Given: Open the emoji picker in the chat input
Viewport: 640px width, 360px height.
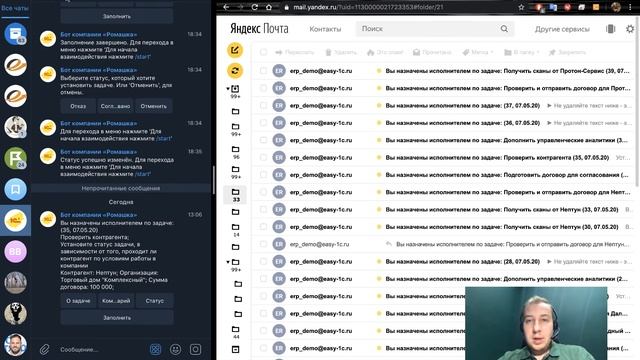Looking at the screenshot, I should 176,349.
